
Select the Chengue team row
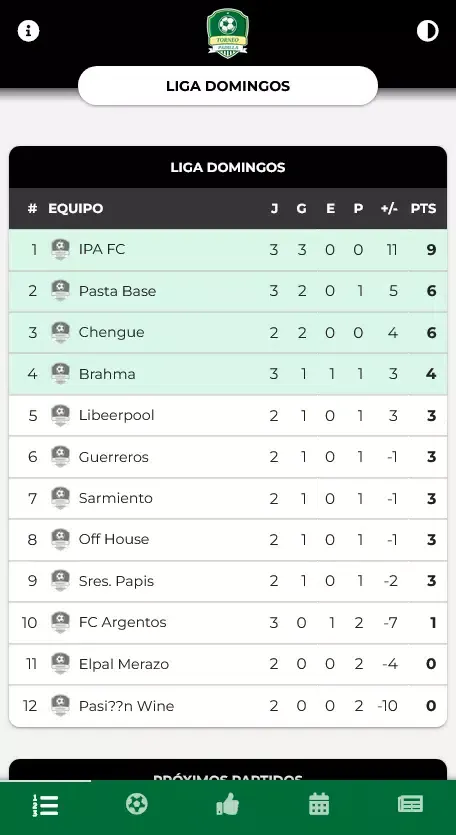point(228,333)
